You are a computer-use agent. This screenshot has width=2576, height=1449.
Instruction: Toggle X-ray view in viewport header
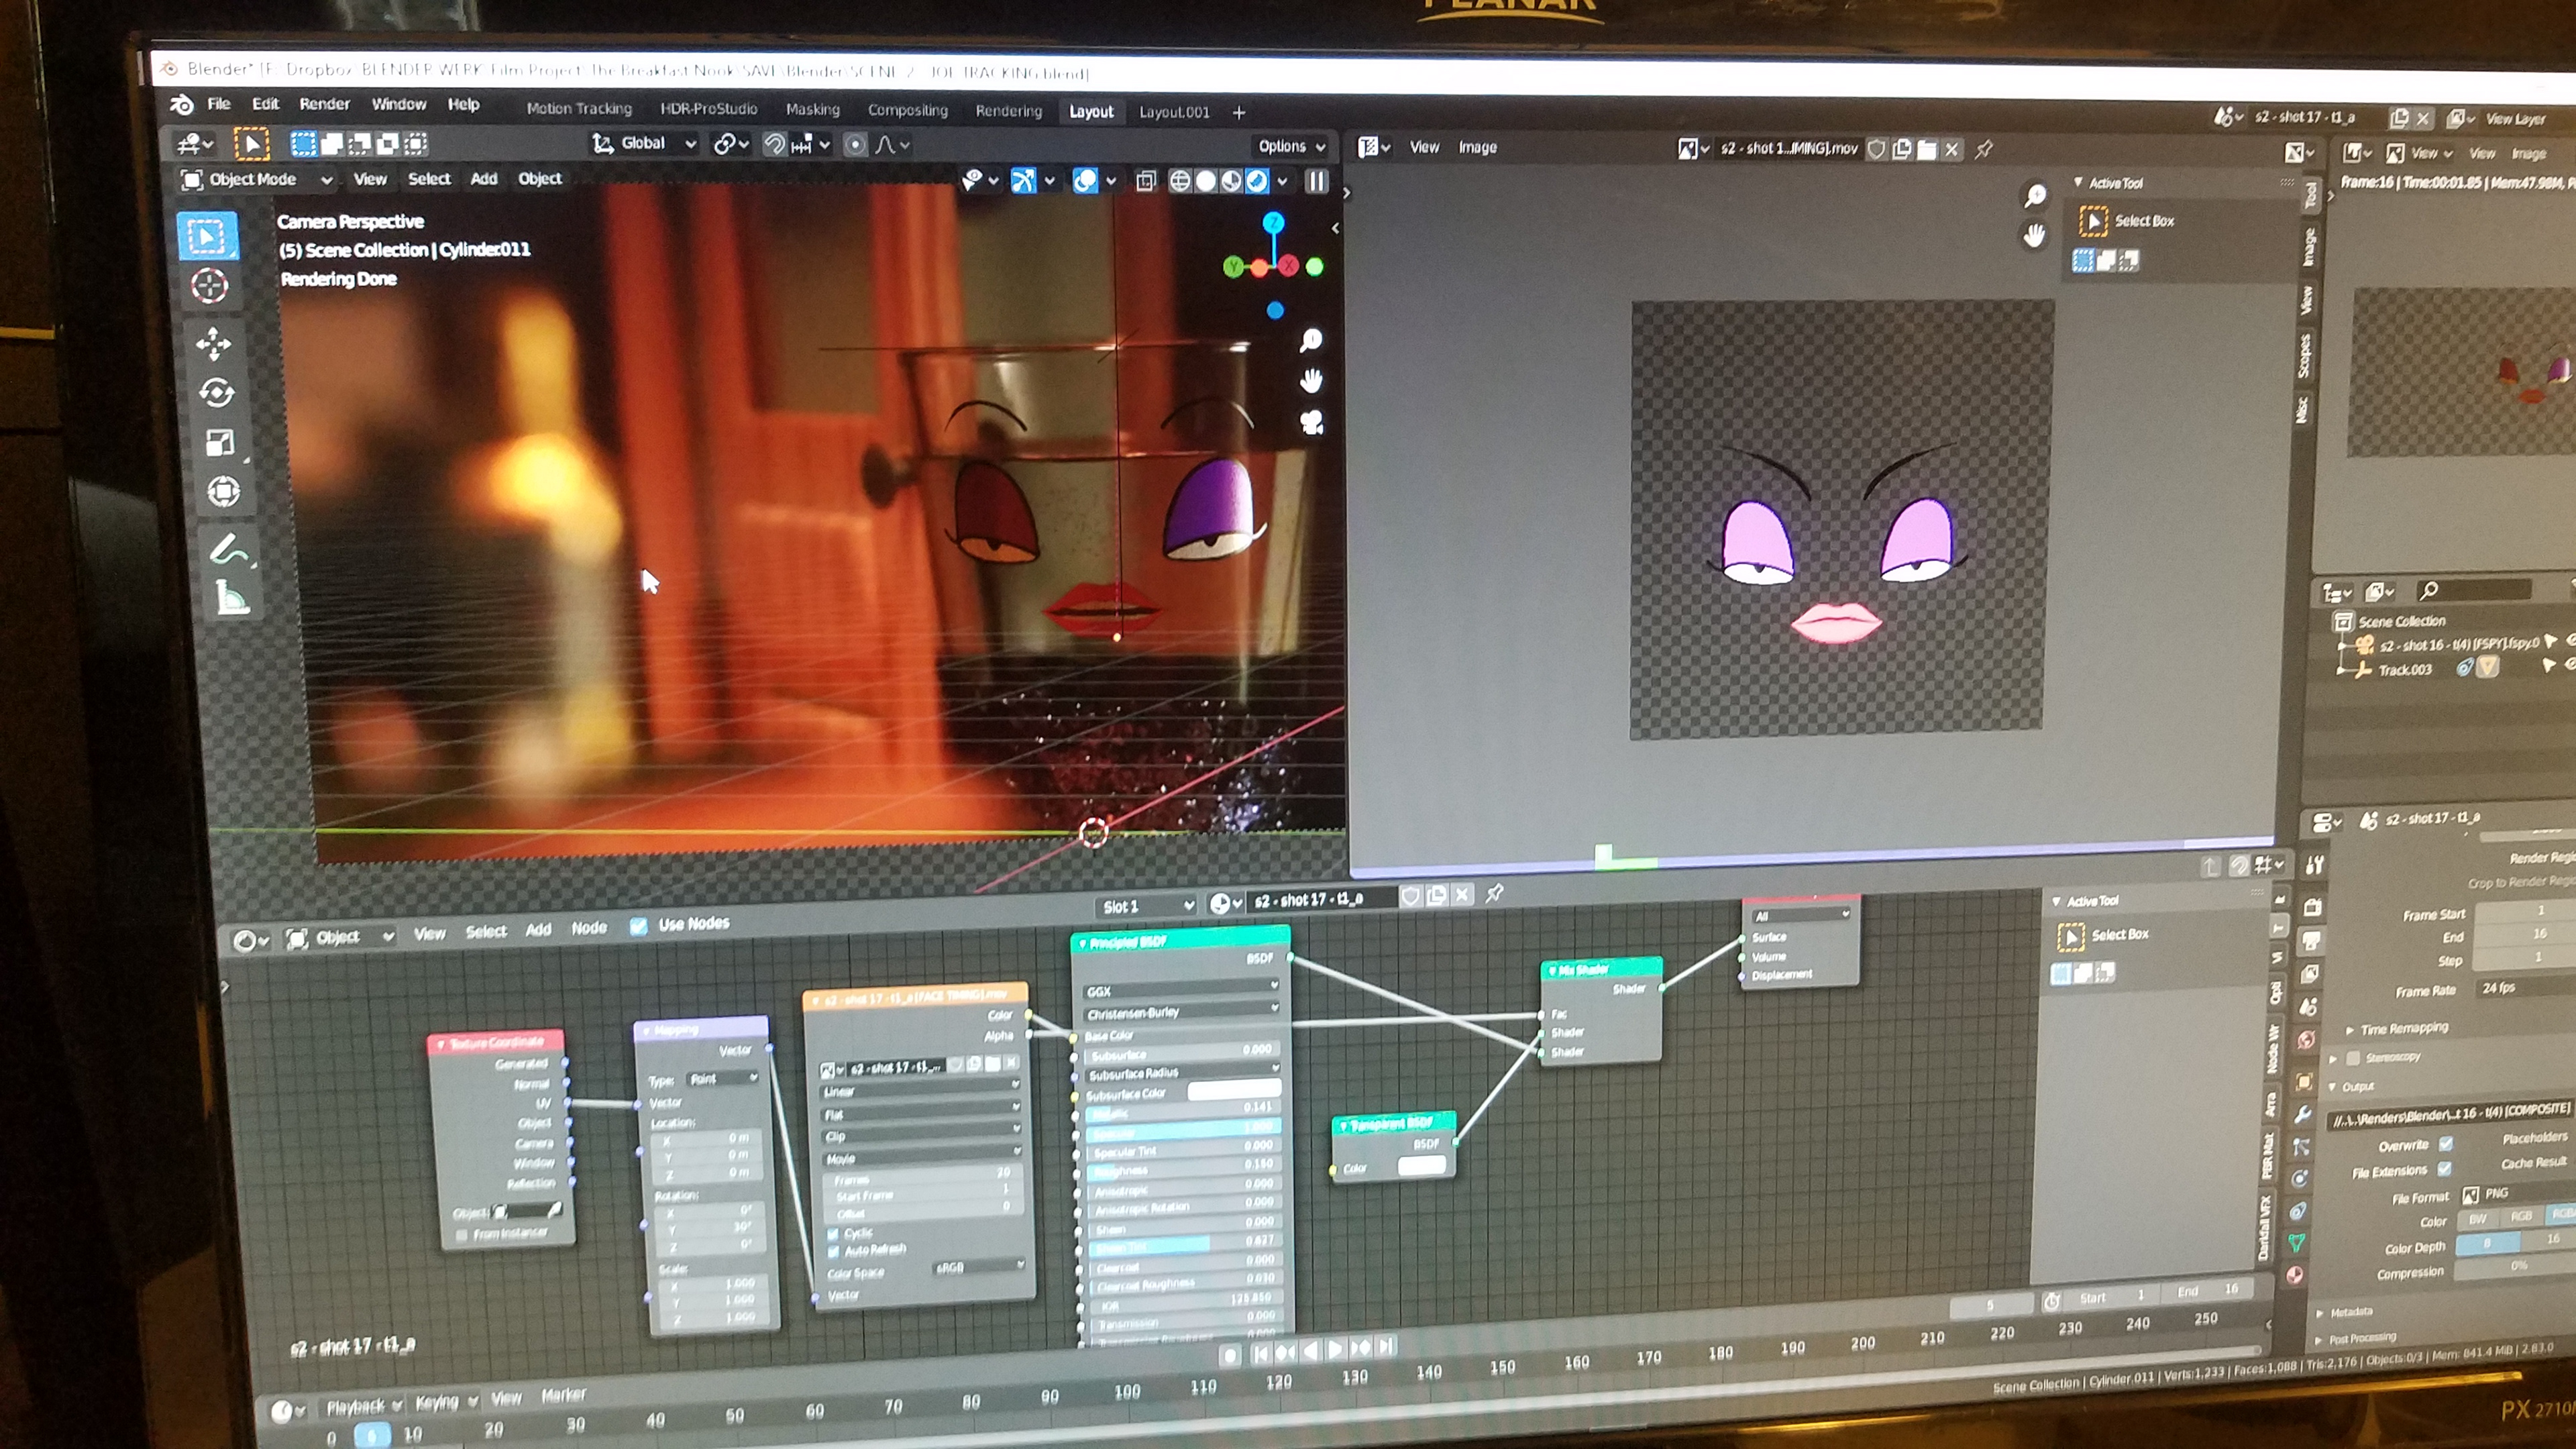1146,181
